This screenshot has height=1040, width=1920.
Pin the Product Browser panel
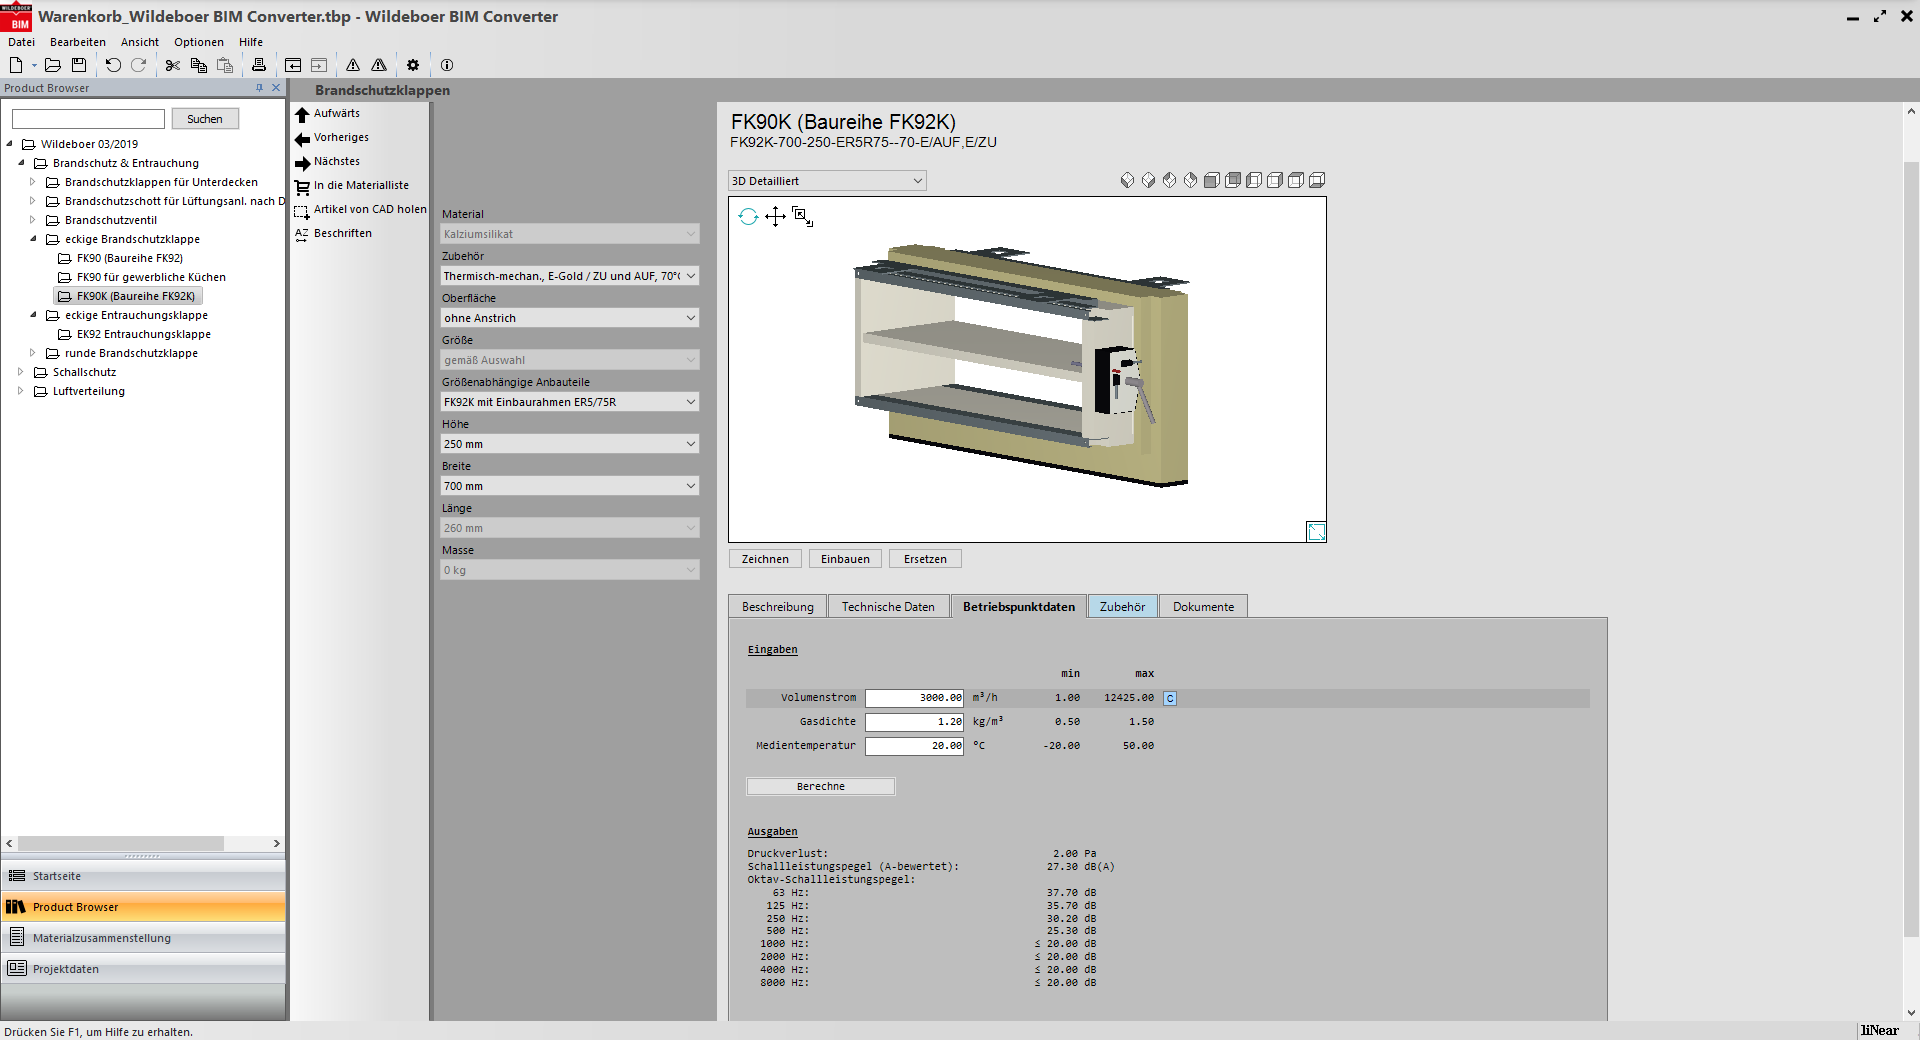[x=260, y=88]
